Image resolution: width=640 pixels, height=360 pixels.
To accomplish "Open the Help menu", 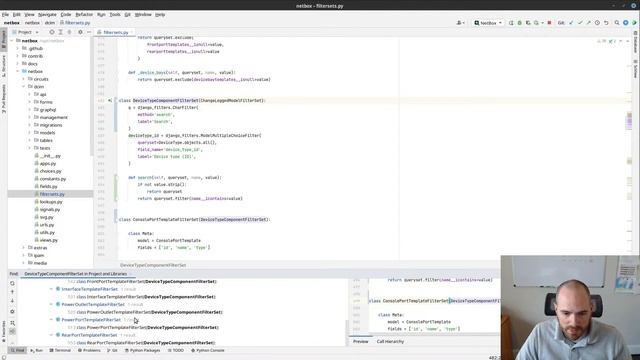I will (x=160, y=14).
